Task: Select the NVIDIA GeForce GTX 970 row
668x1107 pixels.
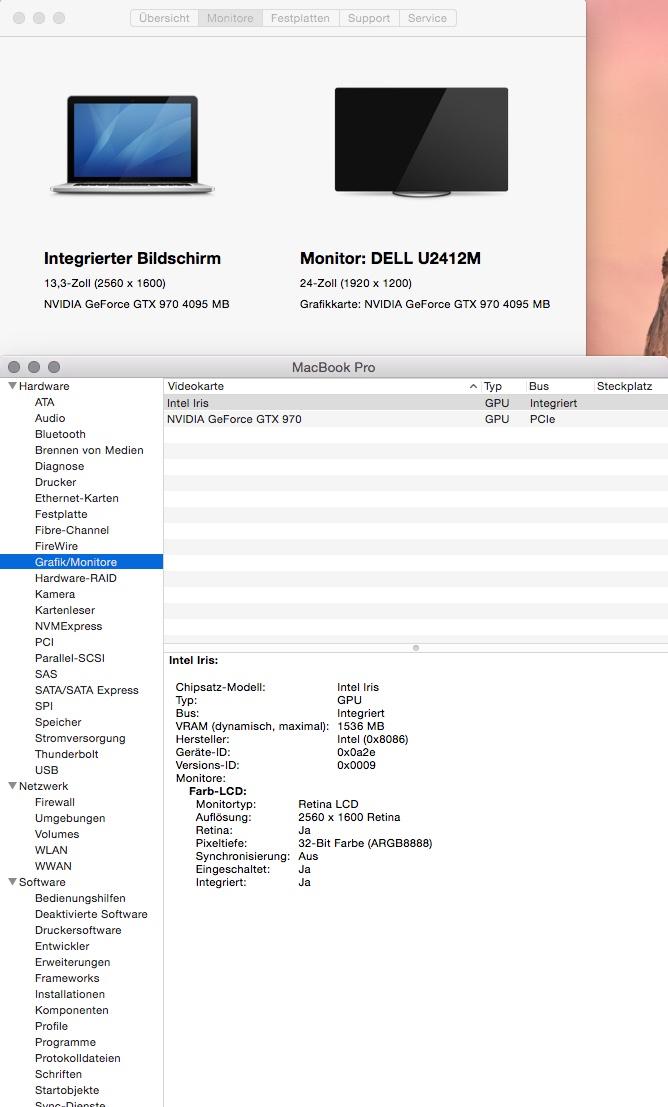Action: point(415,419)
